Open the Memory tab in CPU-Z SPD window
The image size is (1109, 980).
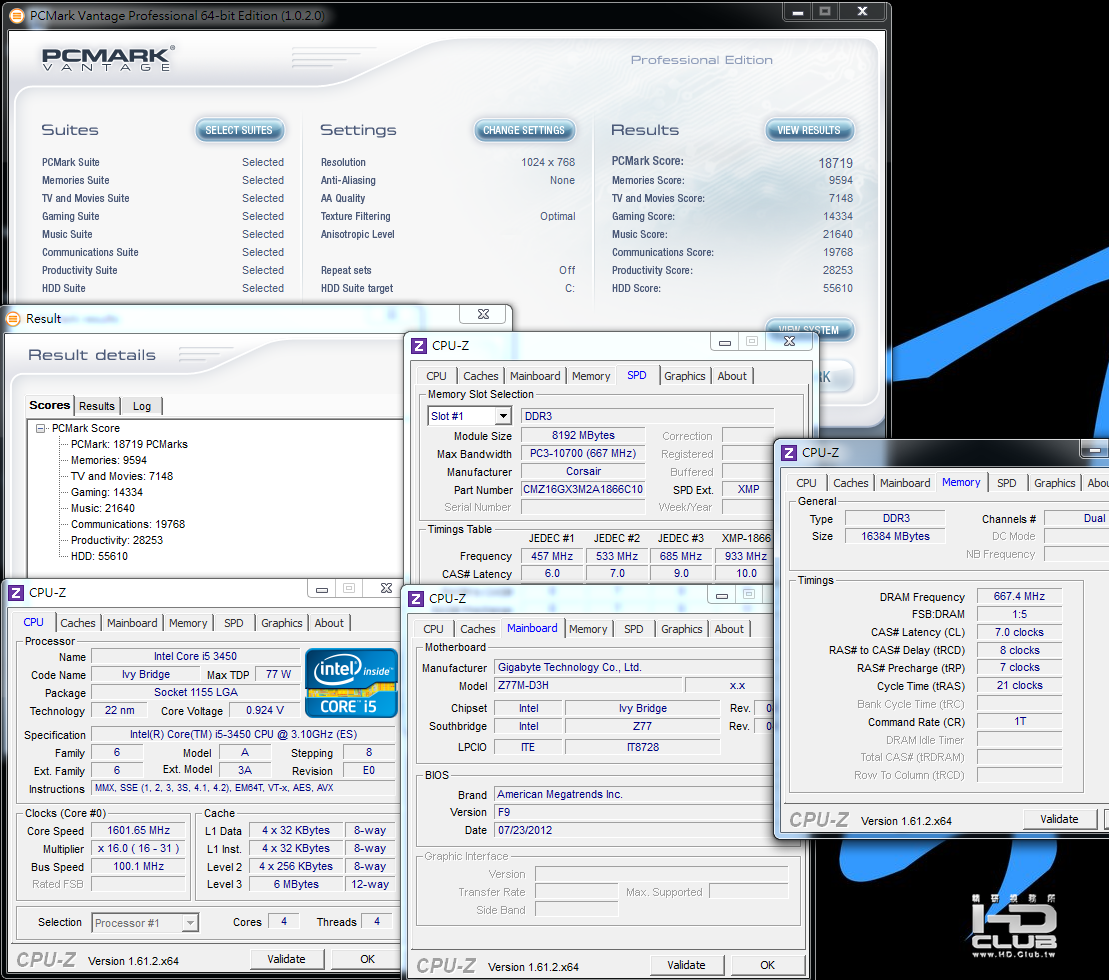tap(591, 376)
